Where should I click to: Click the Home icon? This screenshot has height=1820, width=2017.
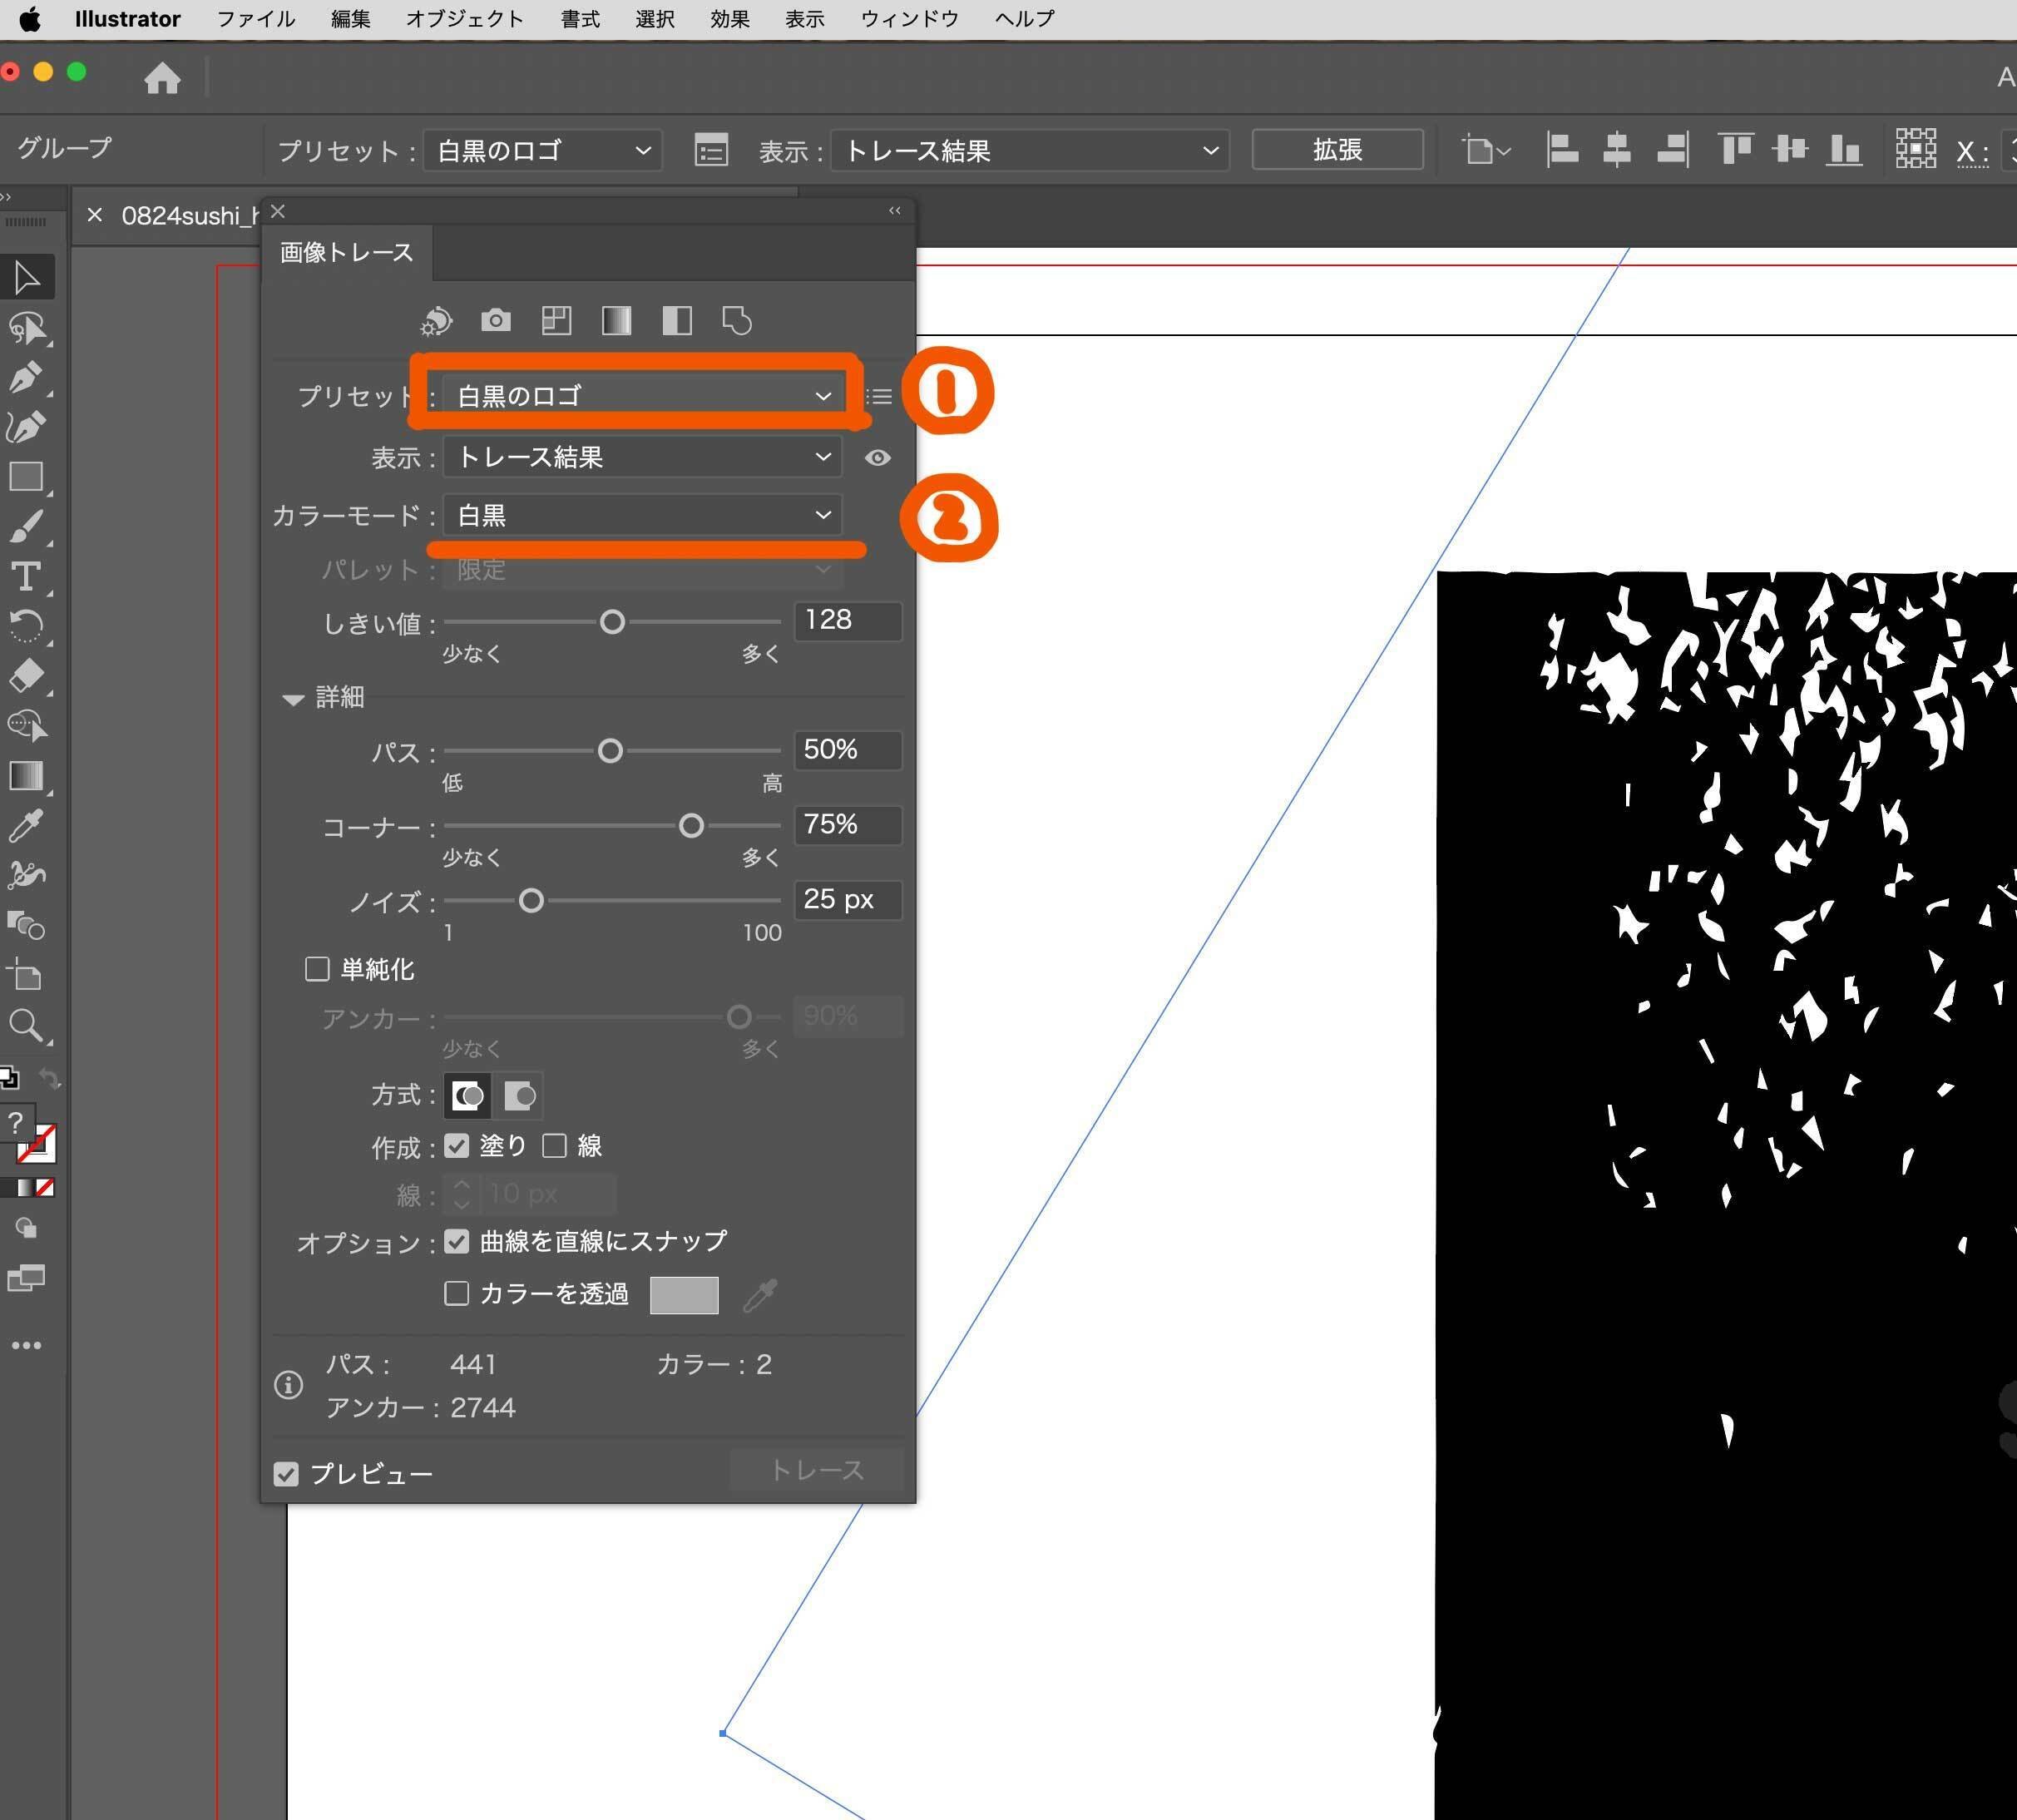162,77
